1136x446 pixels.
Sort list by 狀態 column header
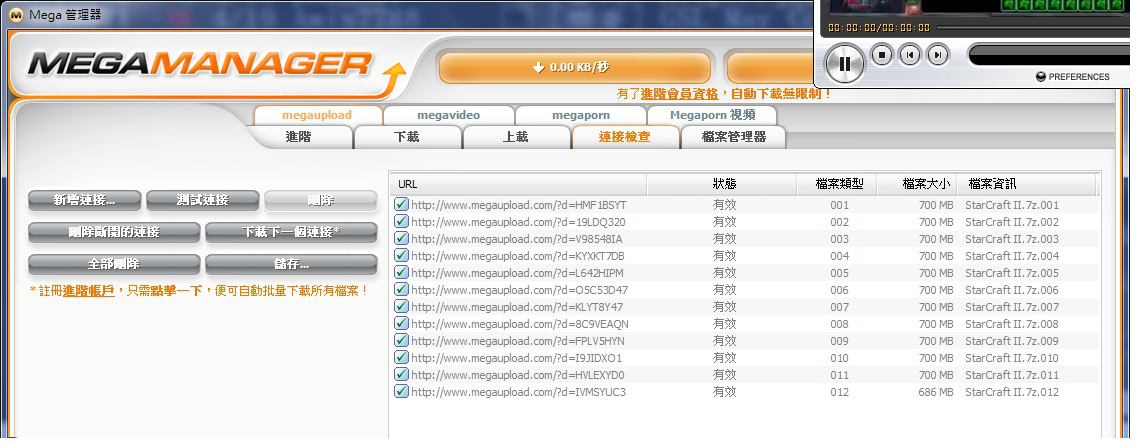(x=722, y=185)
